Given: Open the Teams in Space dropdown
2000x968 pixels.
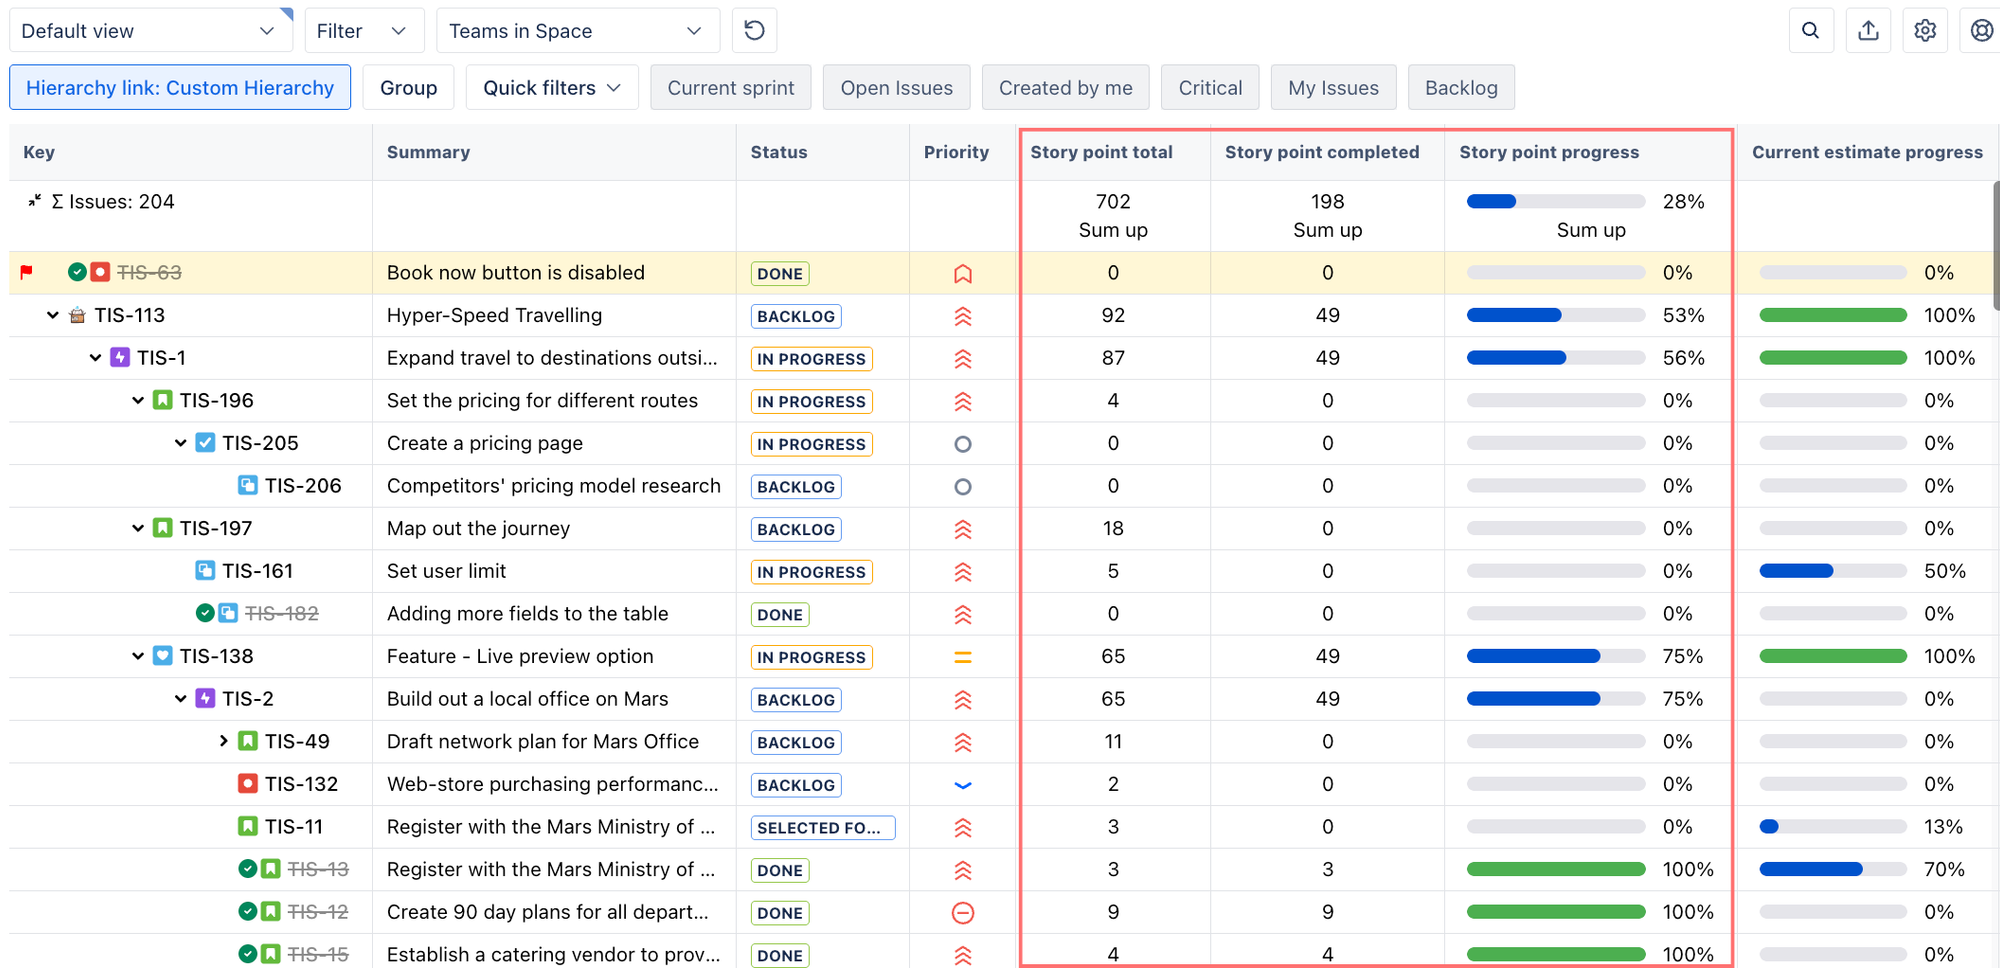Looking at the screenshot, I should click(578, 30).
